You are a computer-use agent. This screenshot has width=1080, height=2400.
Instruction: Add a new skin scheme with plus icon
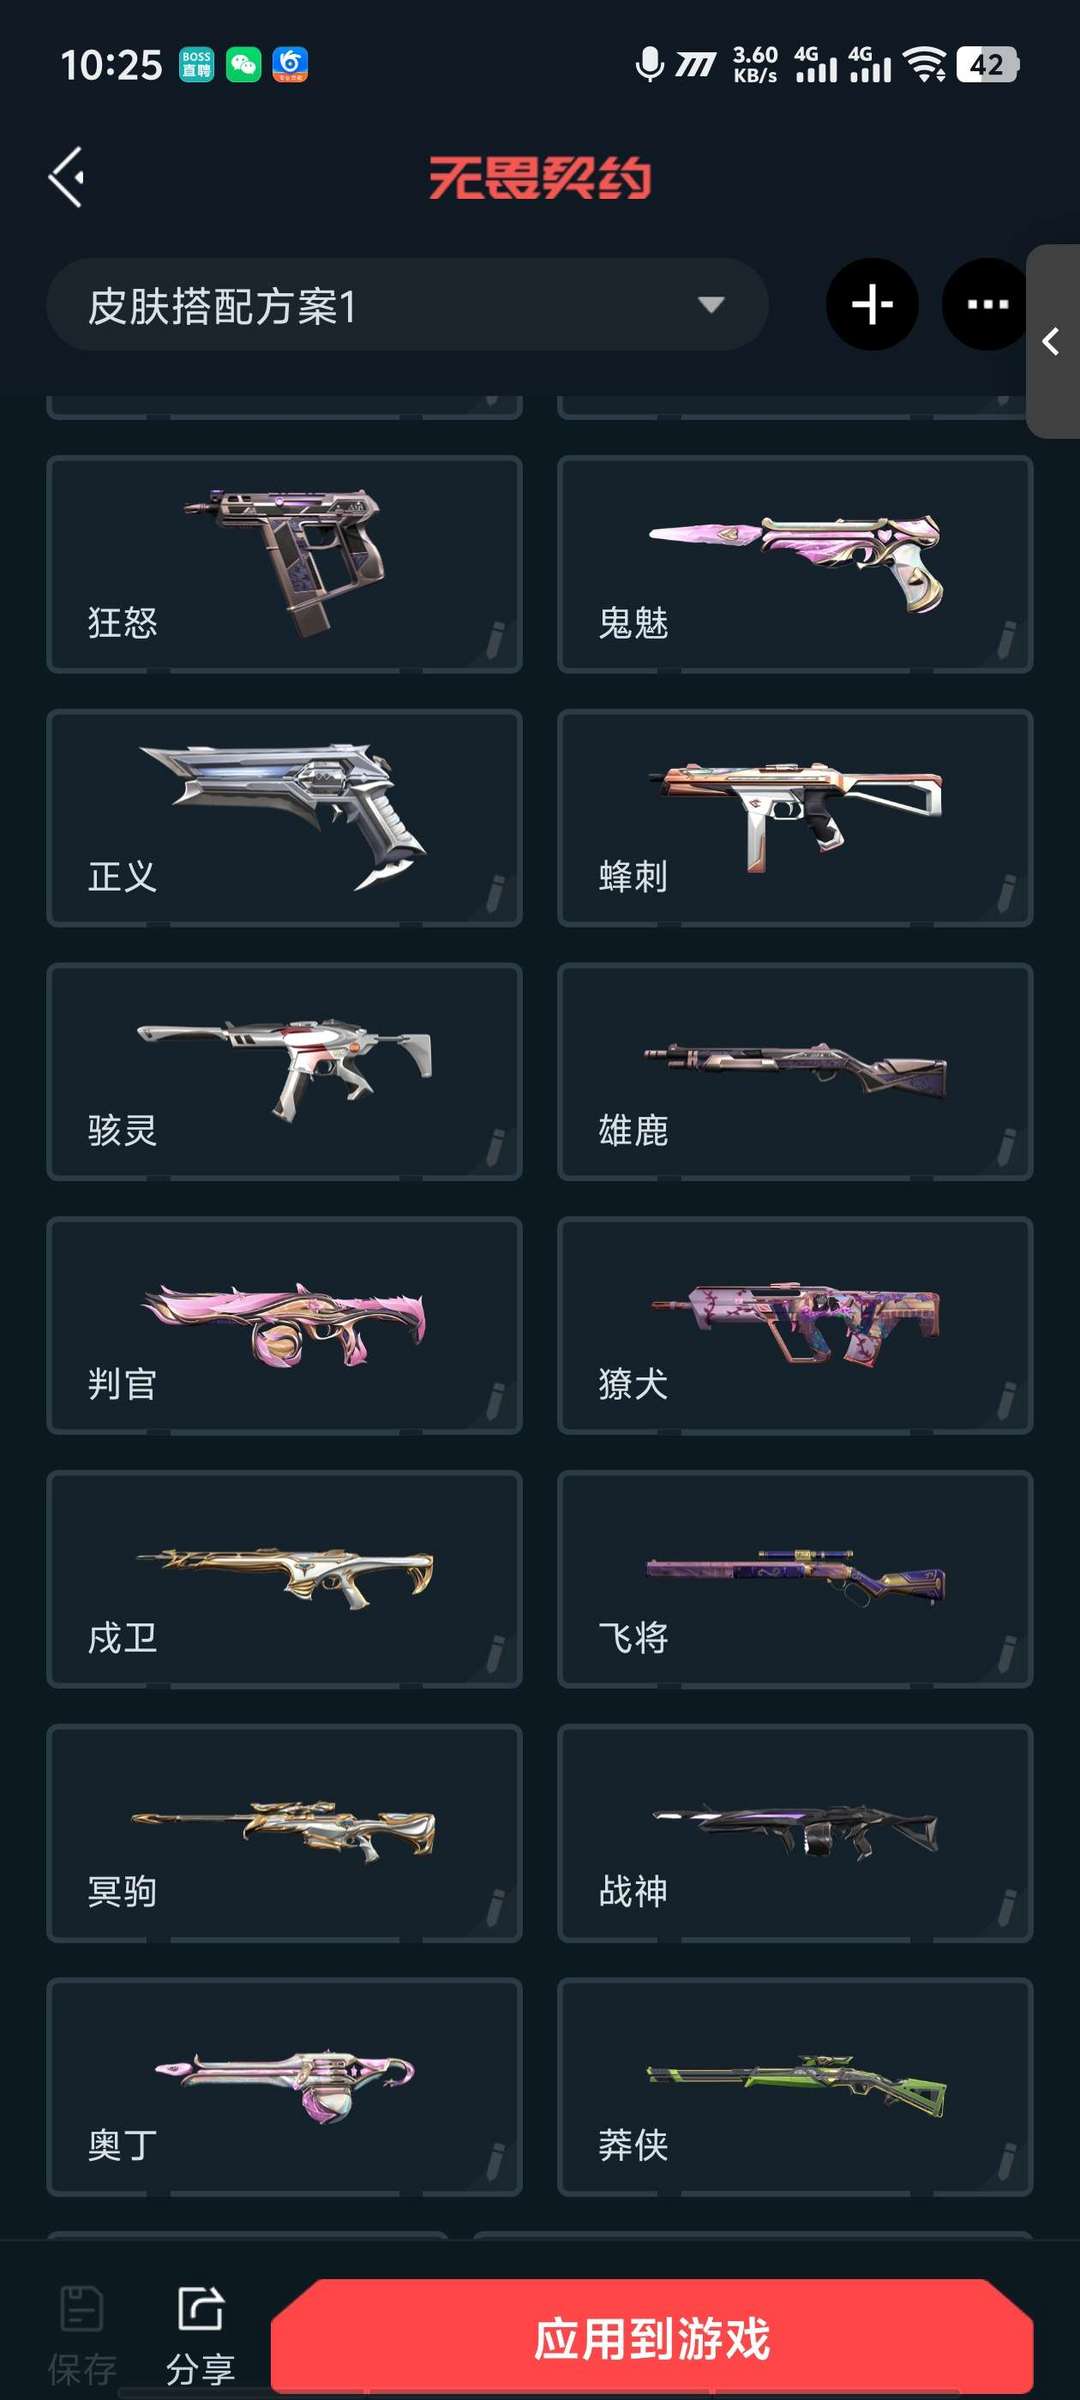tap(872, 304)
